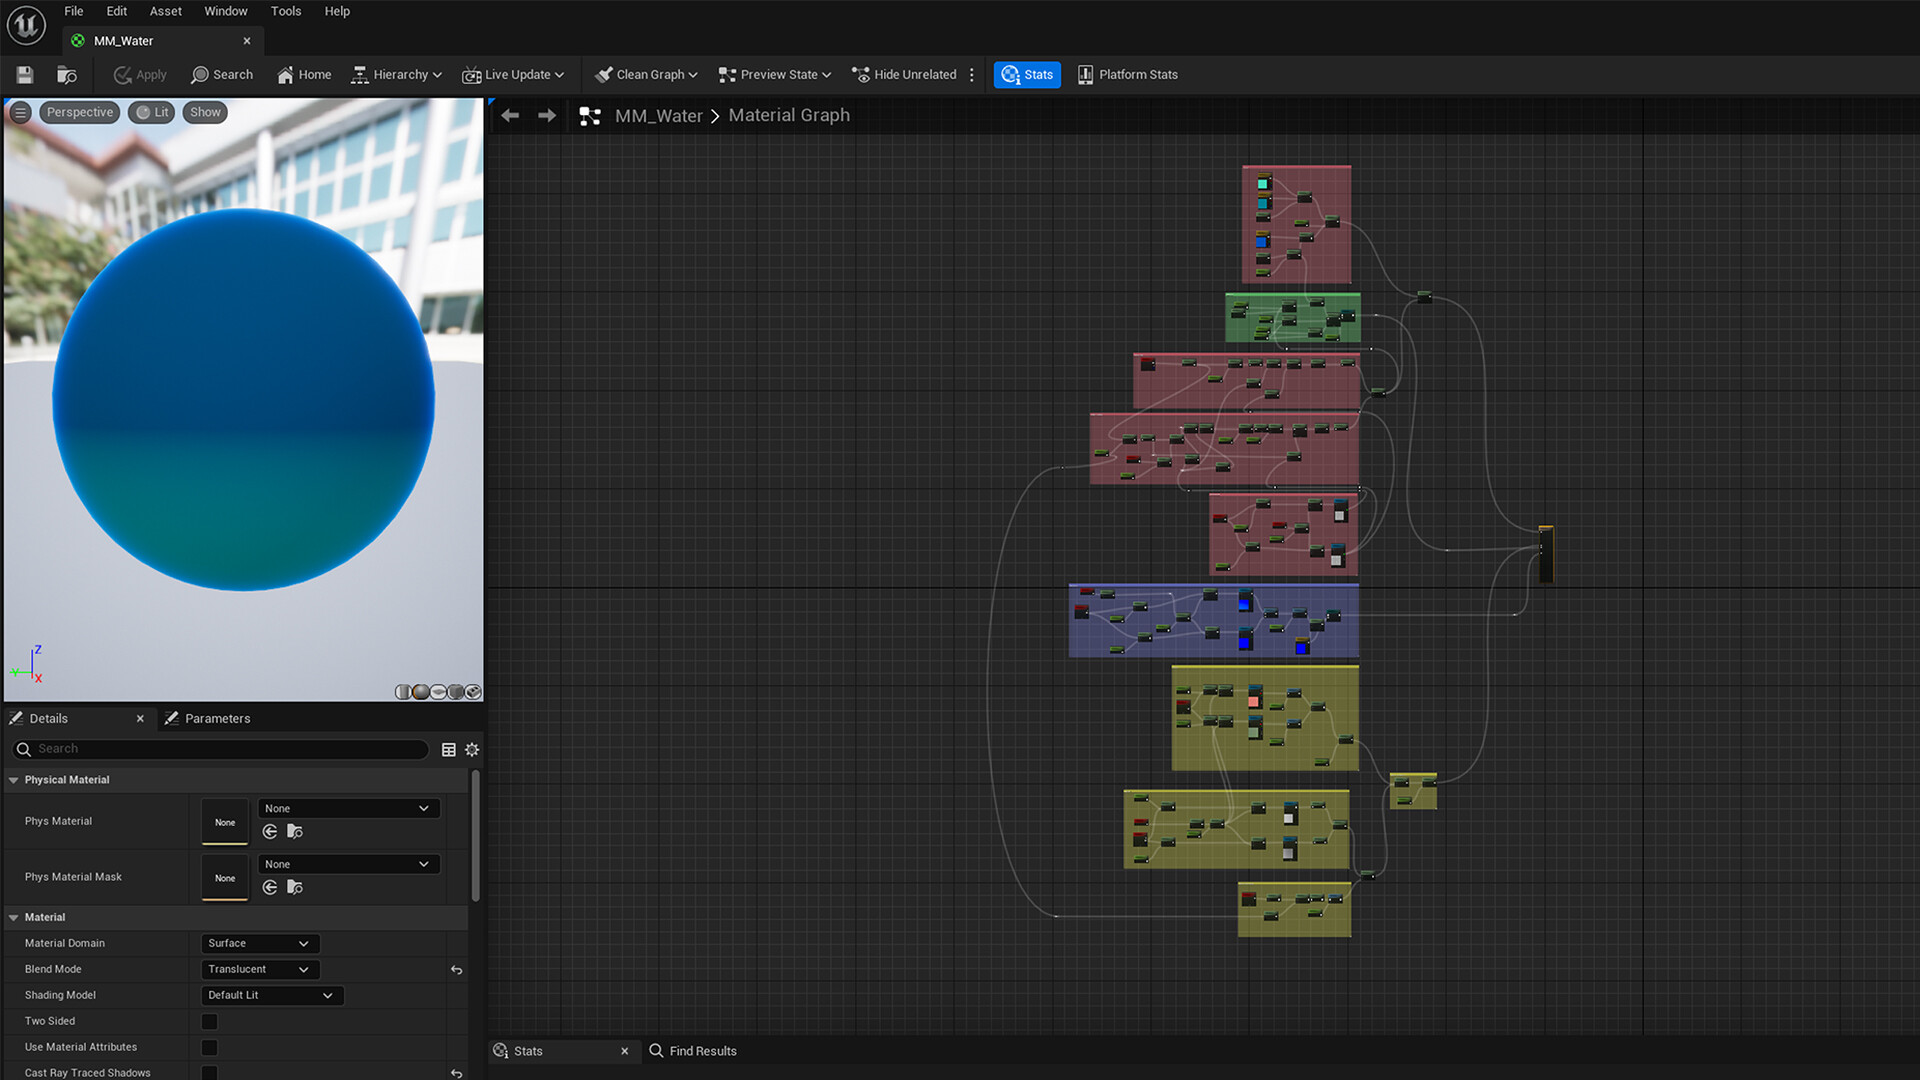Click the Platform Stats button
Image resolution: width=1920 pixels, height=1080 pixels.
coord(1127,75)
